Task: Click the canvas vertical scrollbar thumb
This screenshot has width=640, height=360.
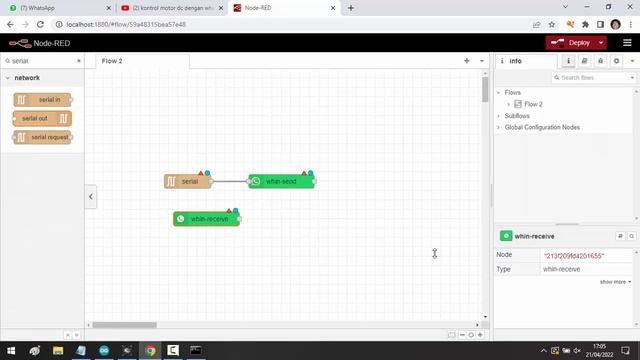Action: point(485,89)
